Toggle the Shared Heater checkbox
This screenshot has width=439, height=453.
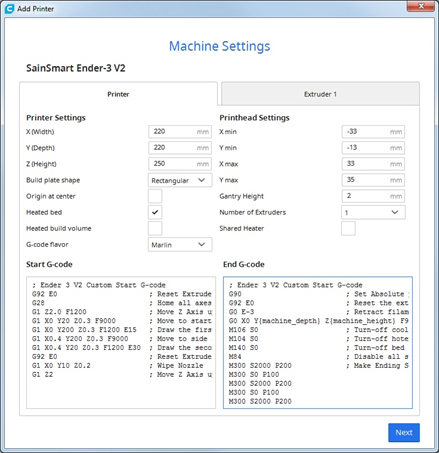click(348, 228)
